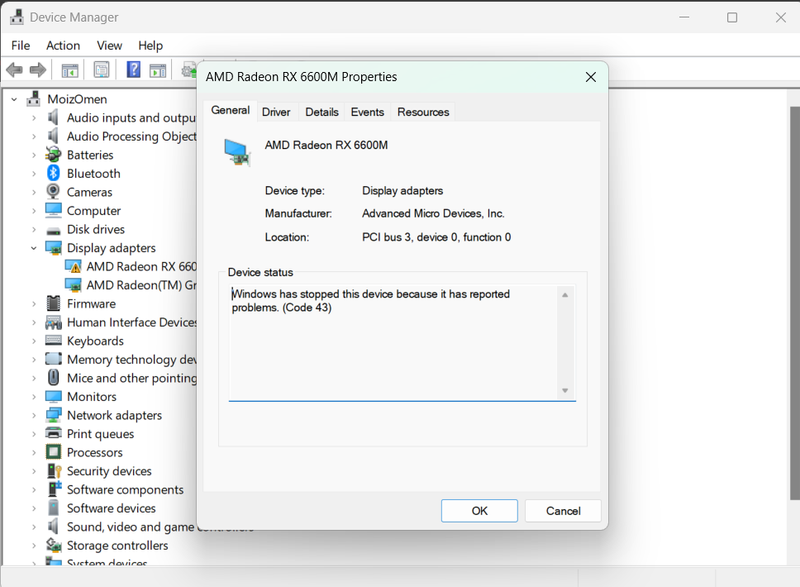Click the Mice and other pointing devices icon

click(53, 378)
